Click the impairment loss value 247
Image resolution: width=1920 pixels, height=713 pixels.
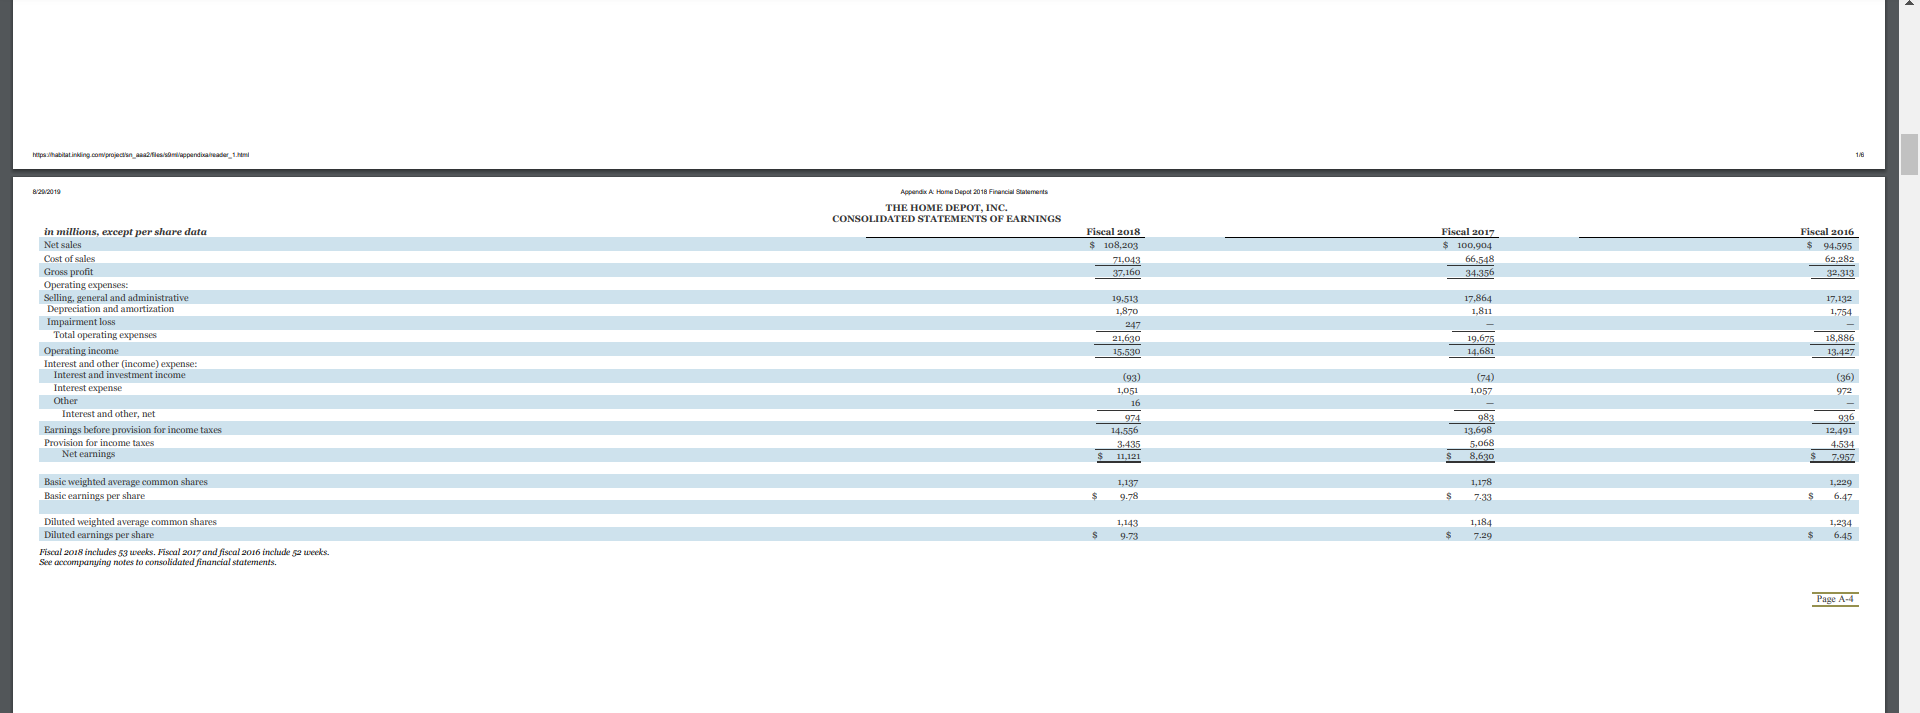(x=1132, y=325)
